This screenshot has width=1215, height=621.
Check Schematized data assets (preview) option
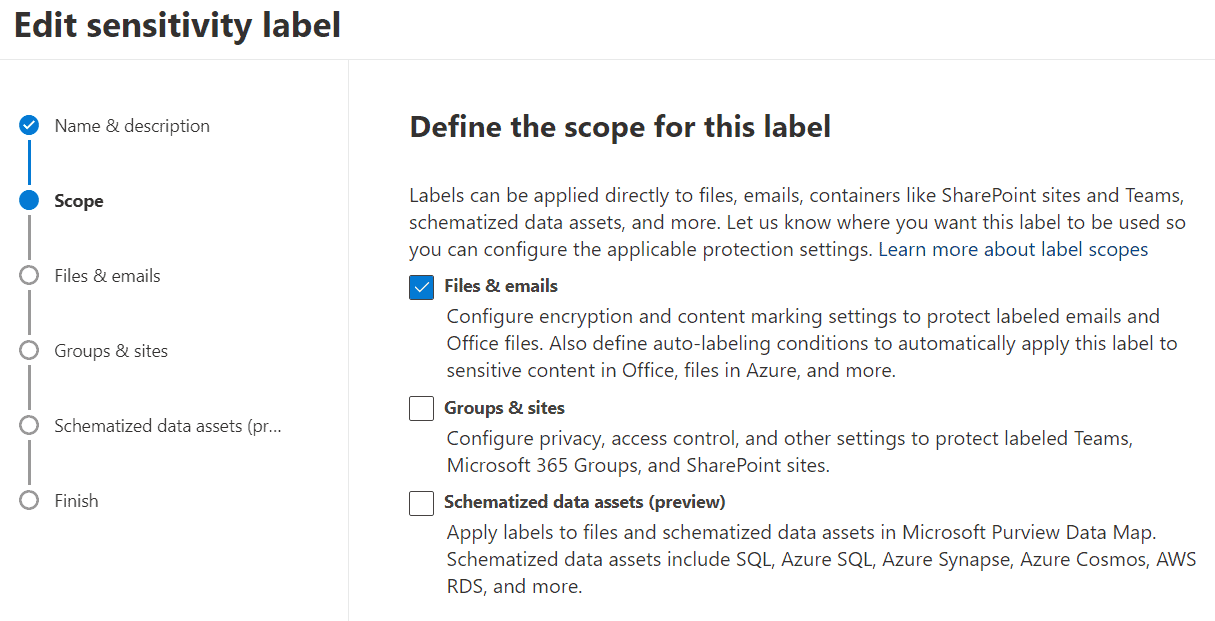click(x=421, y=502)
